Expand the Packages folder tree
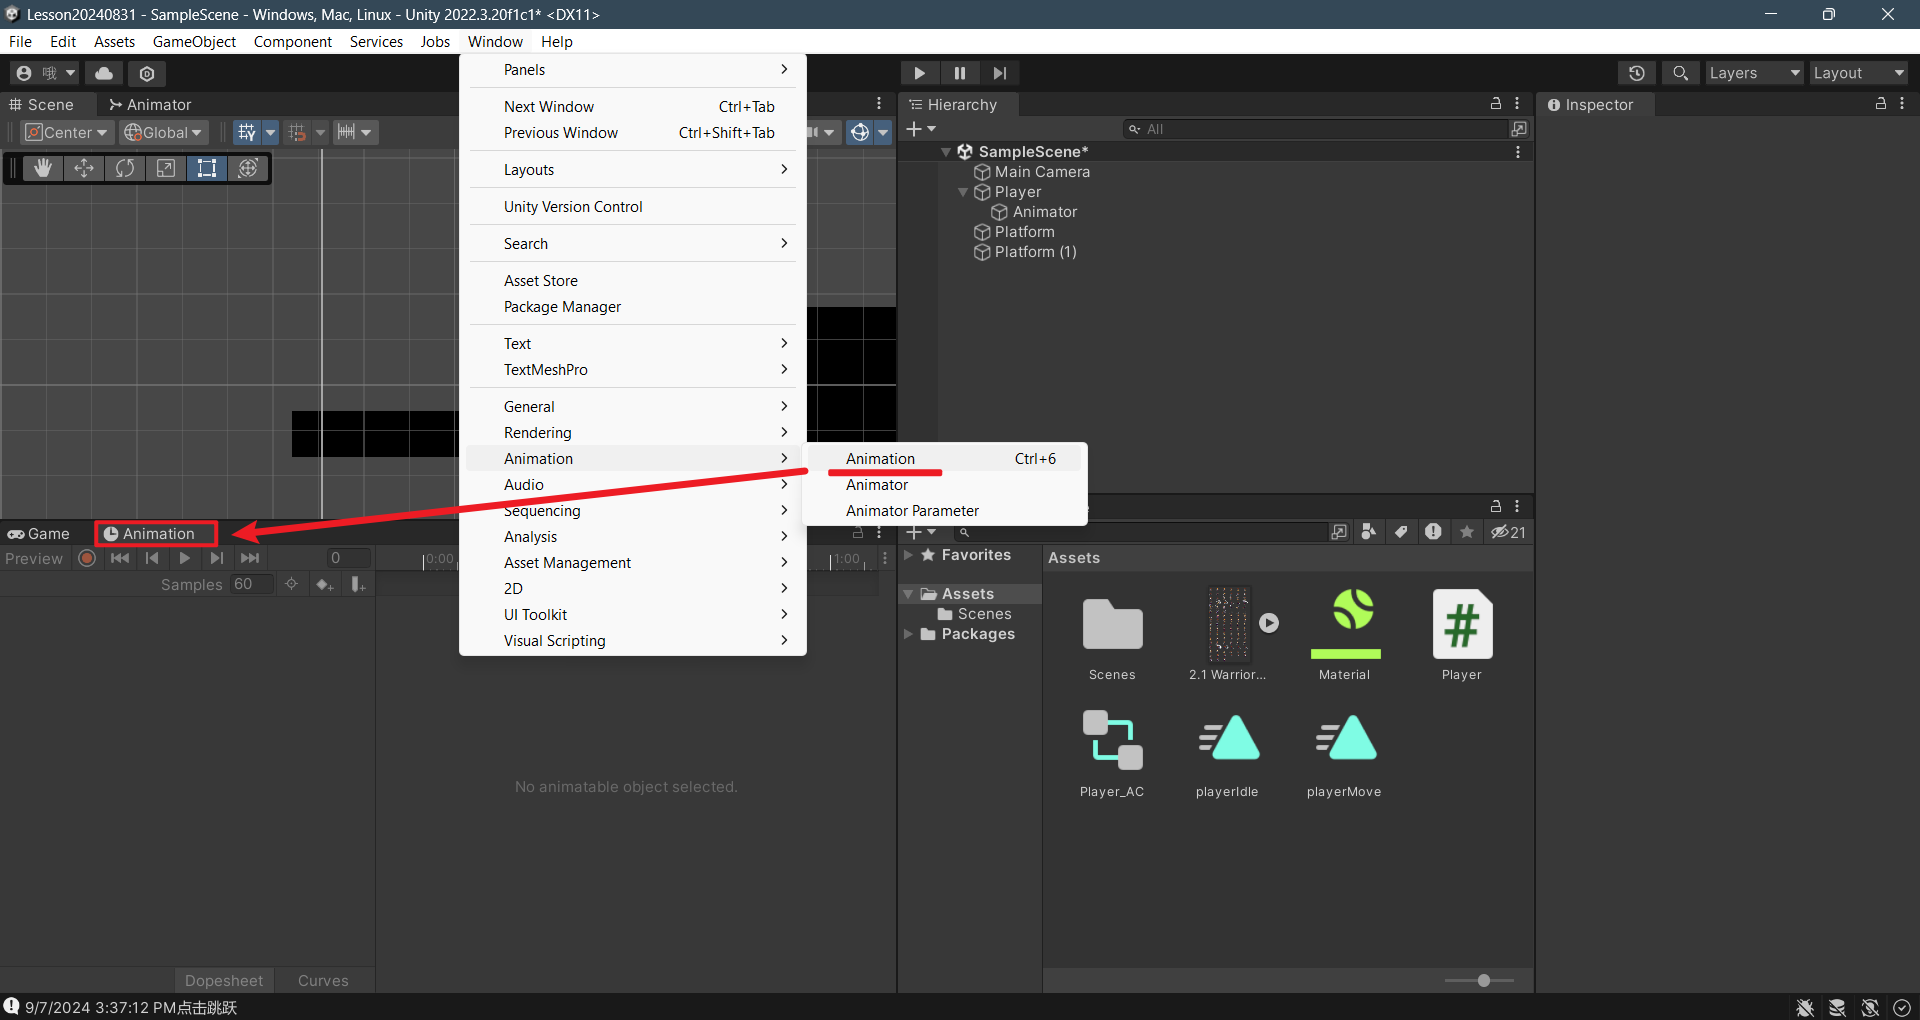Image resolution: width=1920 pixels, height=1020 pixels. point(908,634)
